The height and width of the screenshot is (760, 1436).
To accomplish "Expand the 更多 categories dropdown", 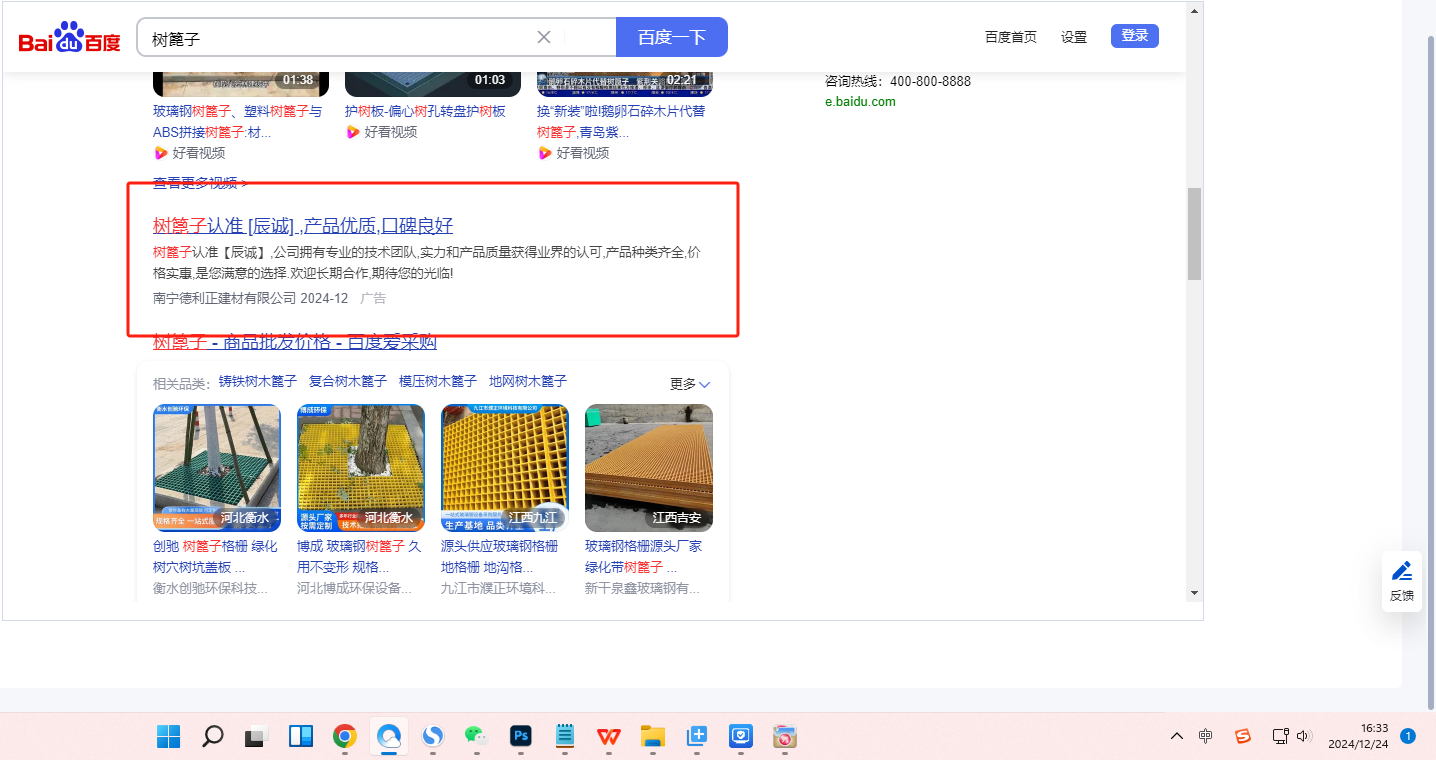I will pyautogui.click(x=690, y=384).
